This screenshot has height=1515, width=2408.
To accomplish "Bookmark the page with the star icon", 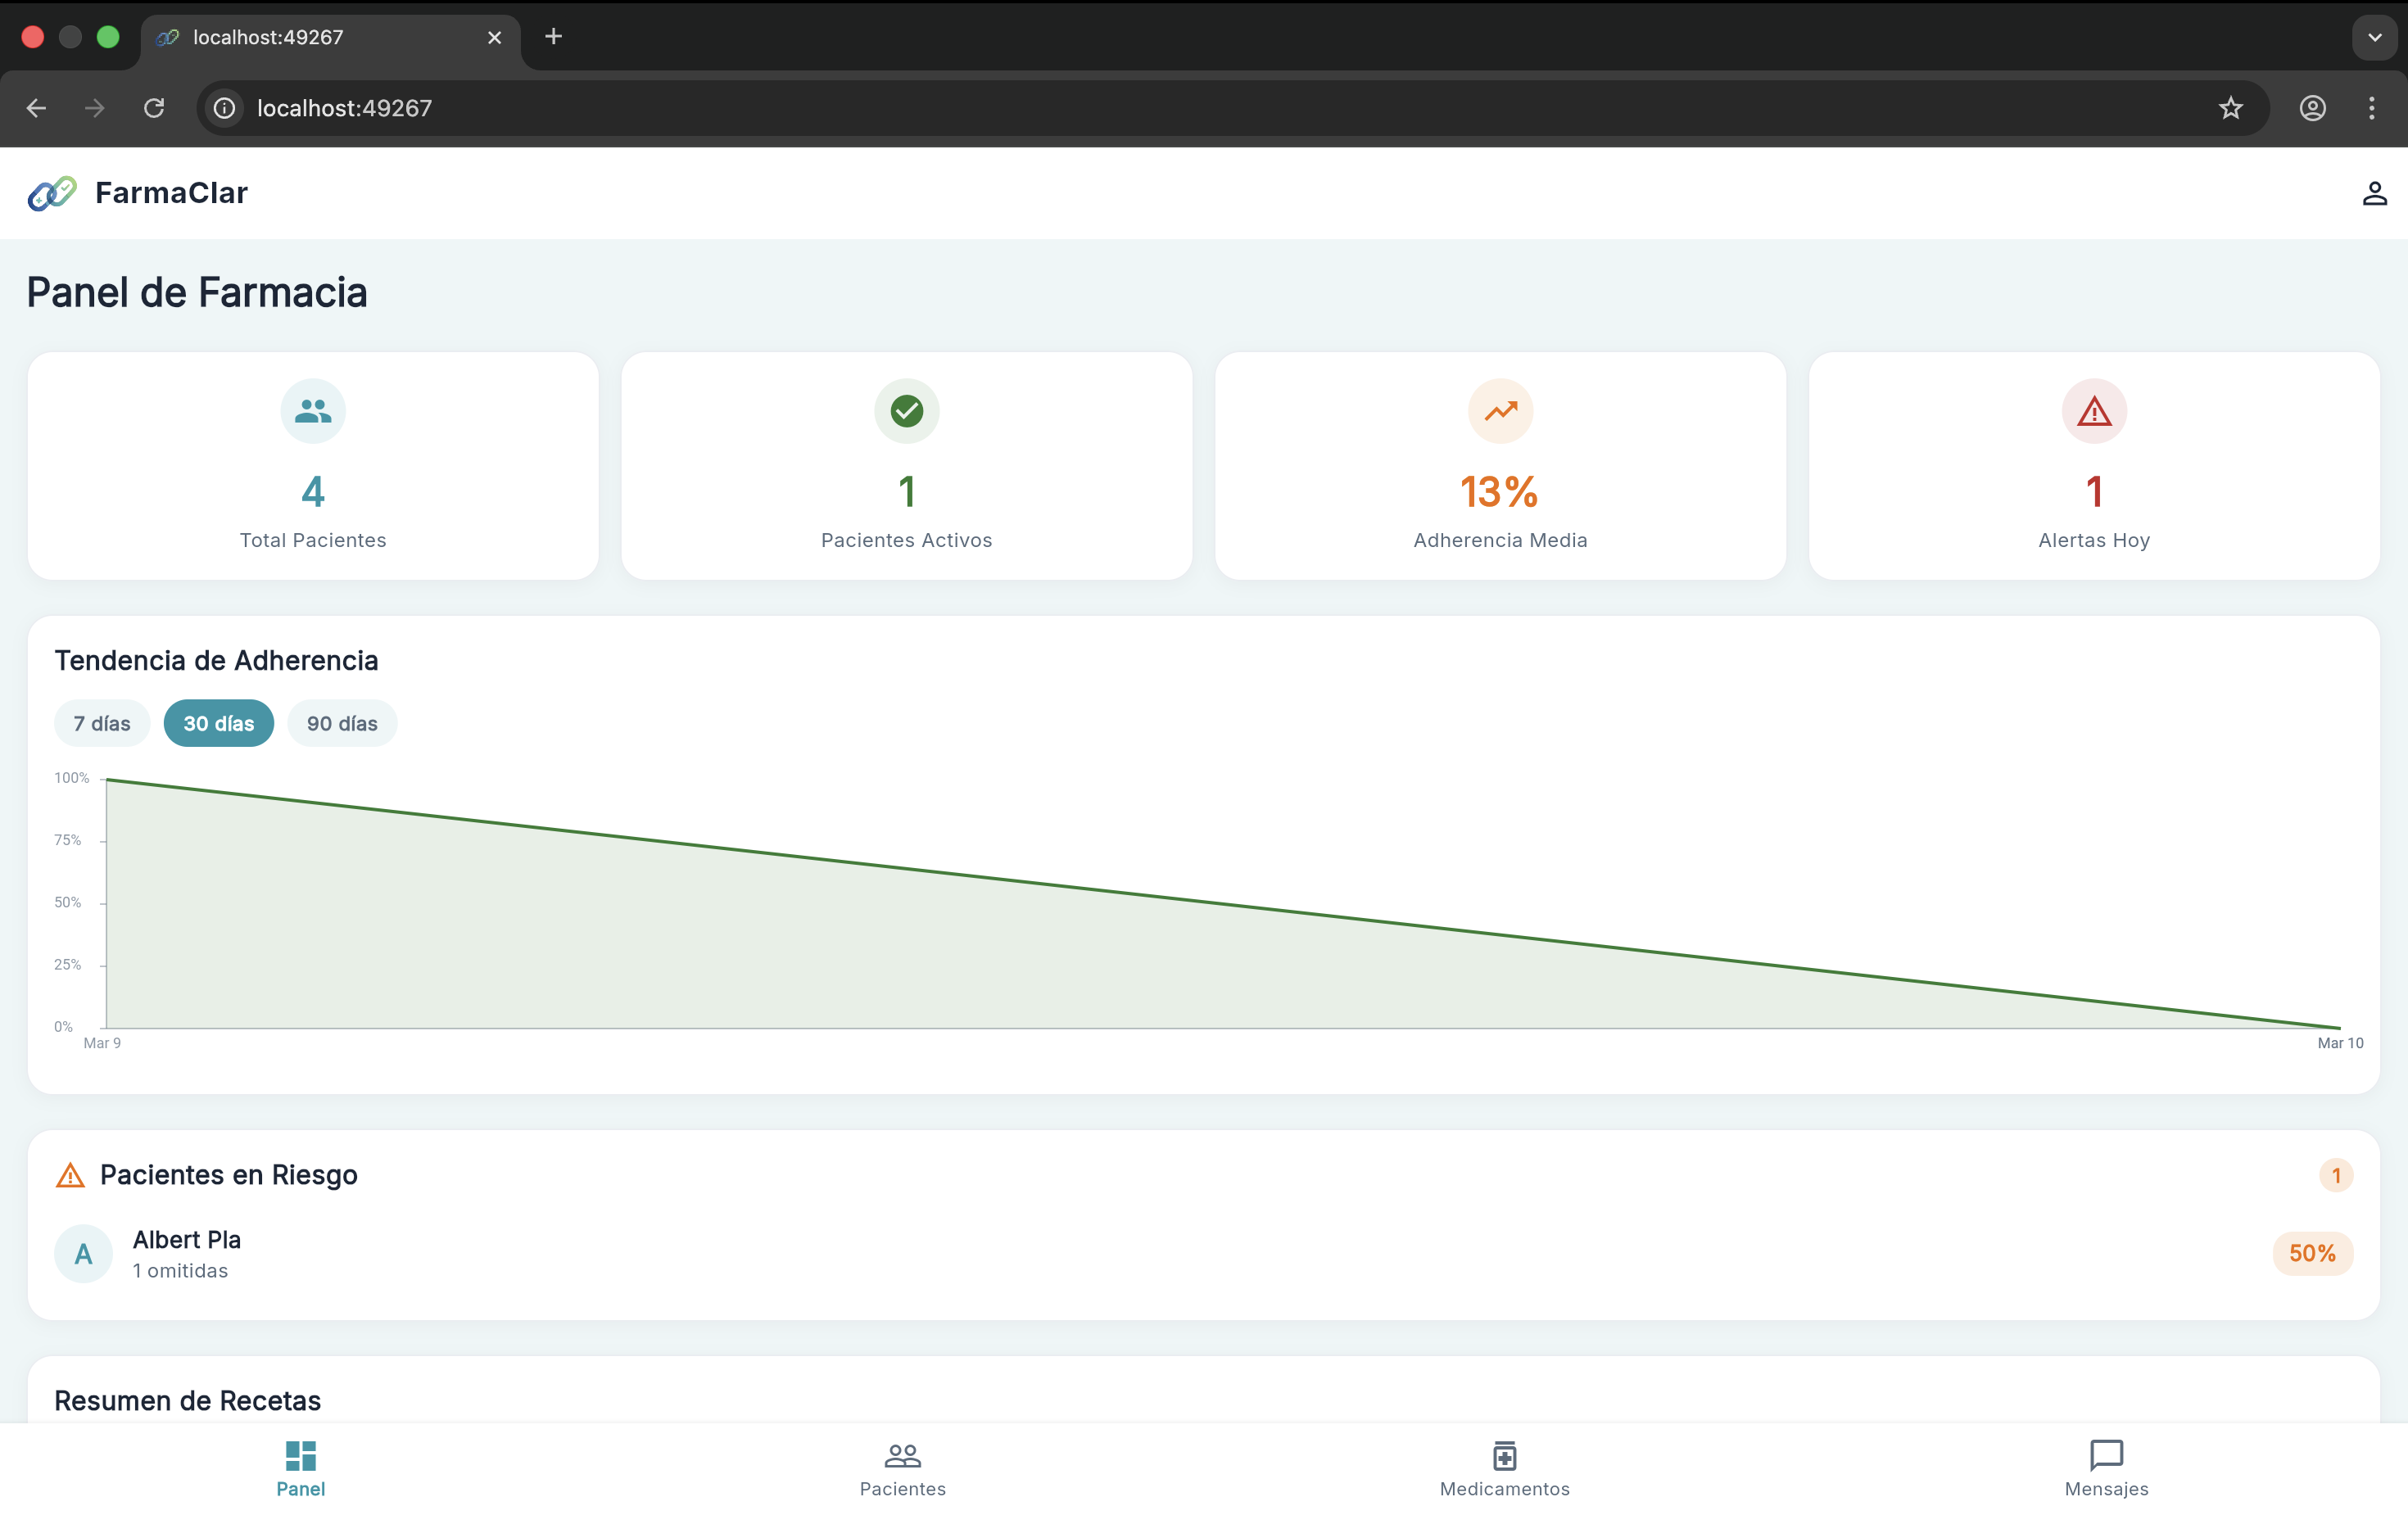I will [x=2230, y=108].
